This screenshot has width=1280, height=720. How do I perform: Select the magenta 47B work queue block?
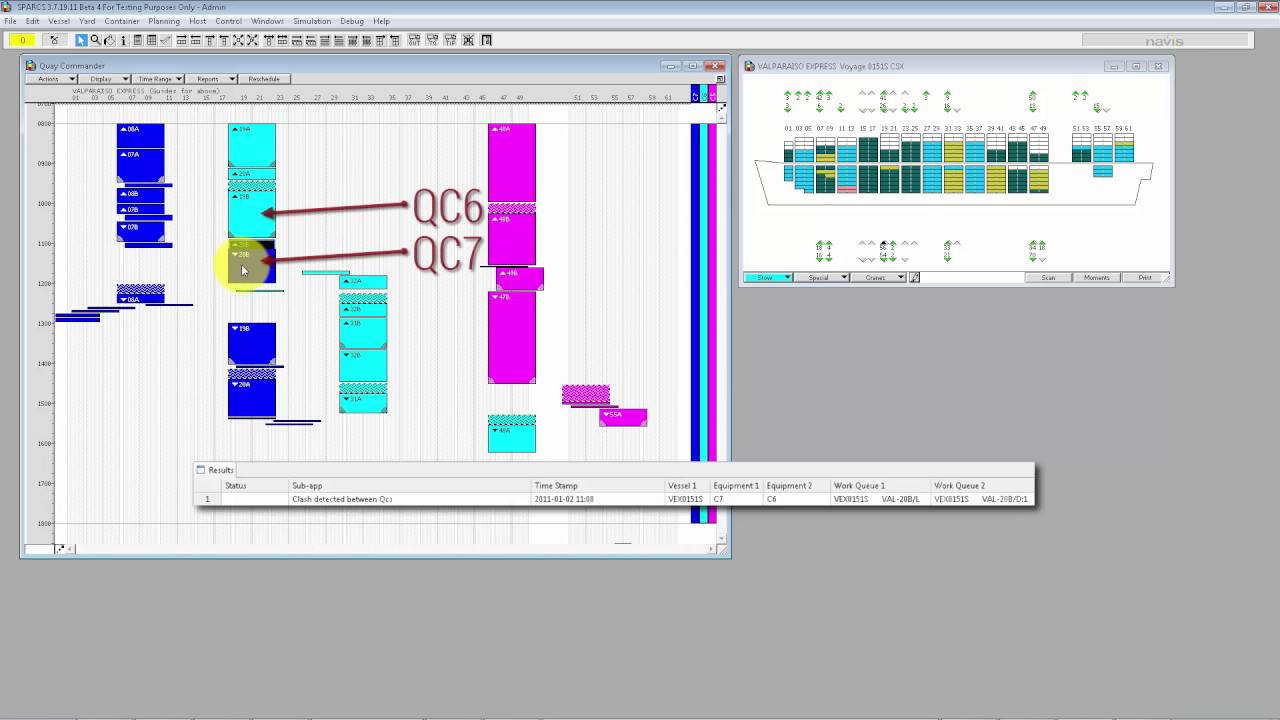(x=511, y=337)
